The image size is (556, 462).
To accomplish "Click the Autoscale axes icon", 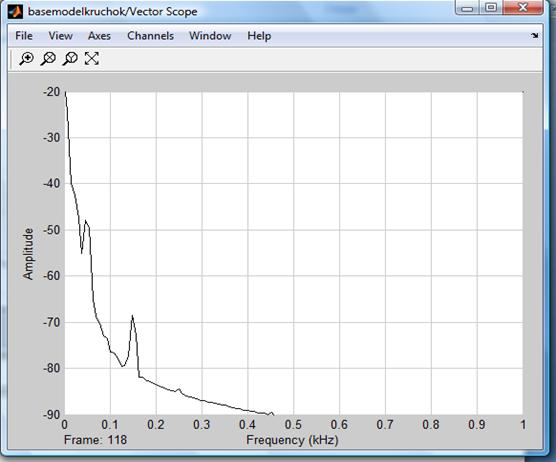I will 92,59.
